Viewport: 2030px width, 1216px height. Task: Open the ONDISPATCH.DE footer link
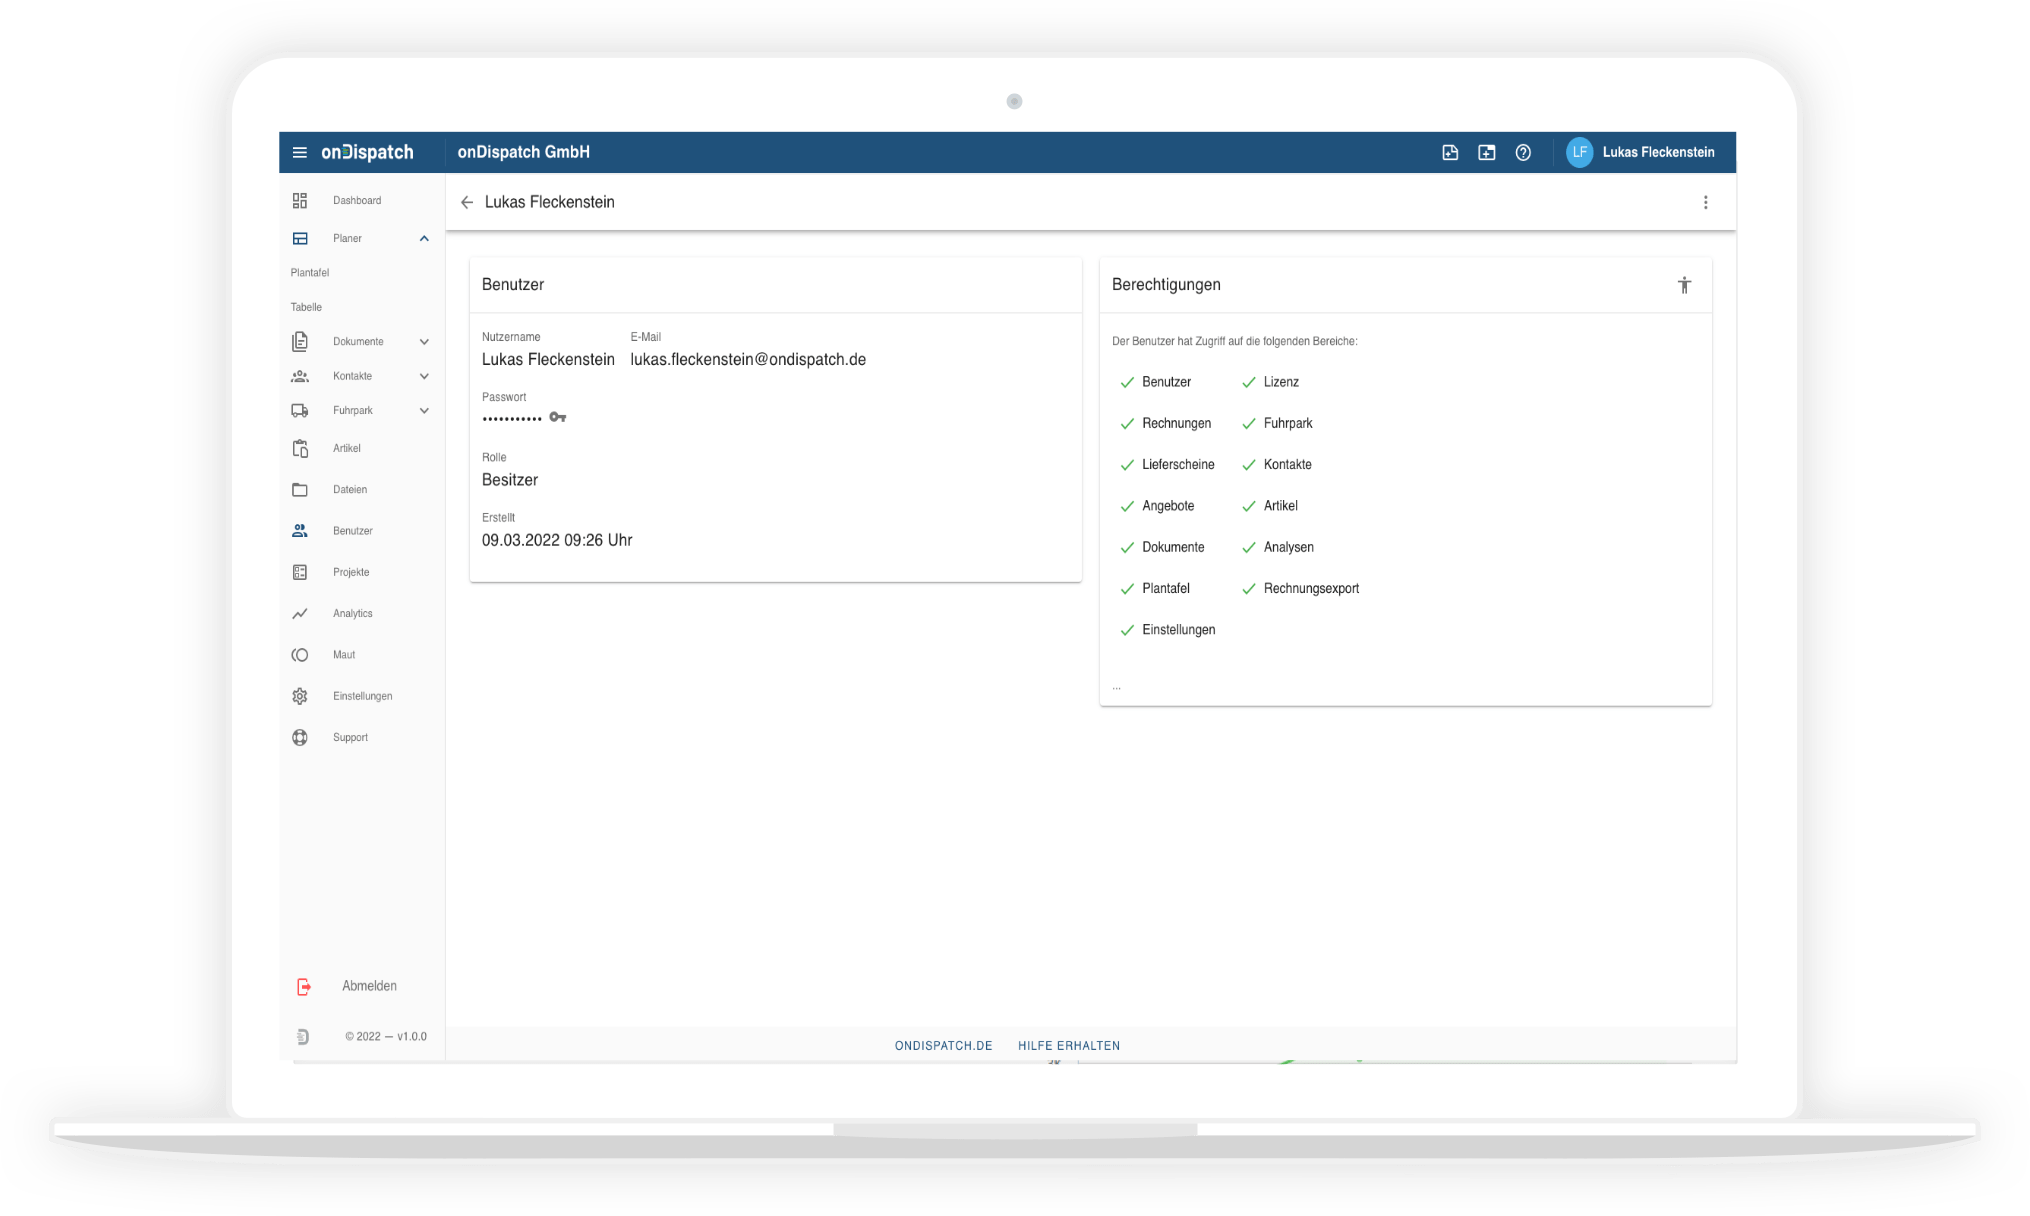point(943,1045)
